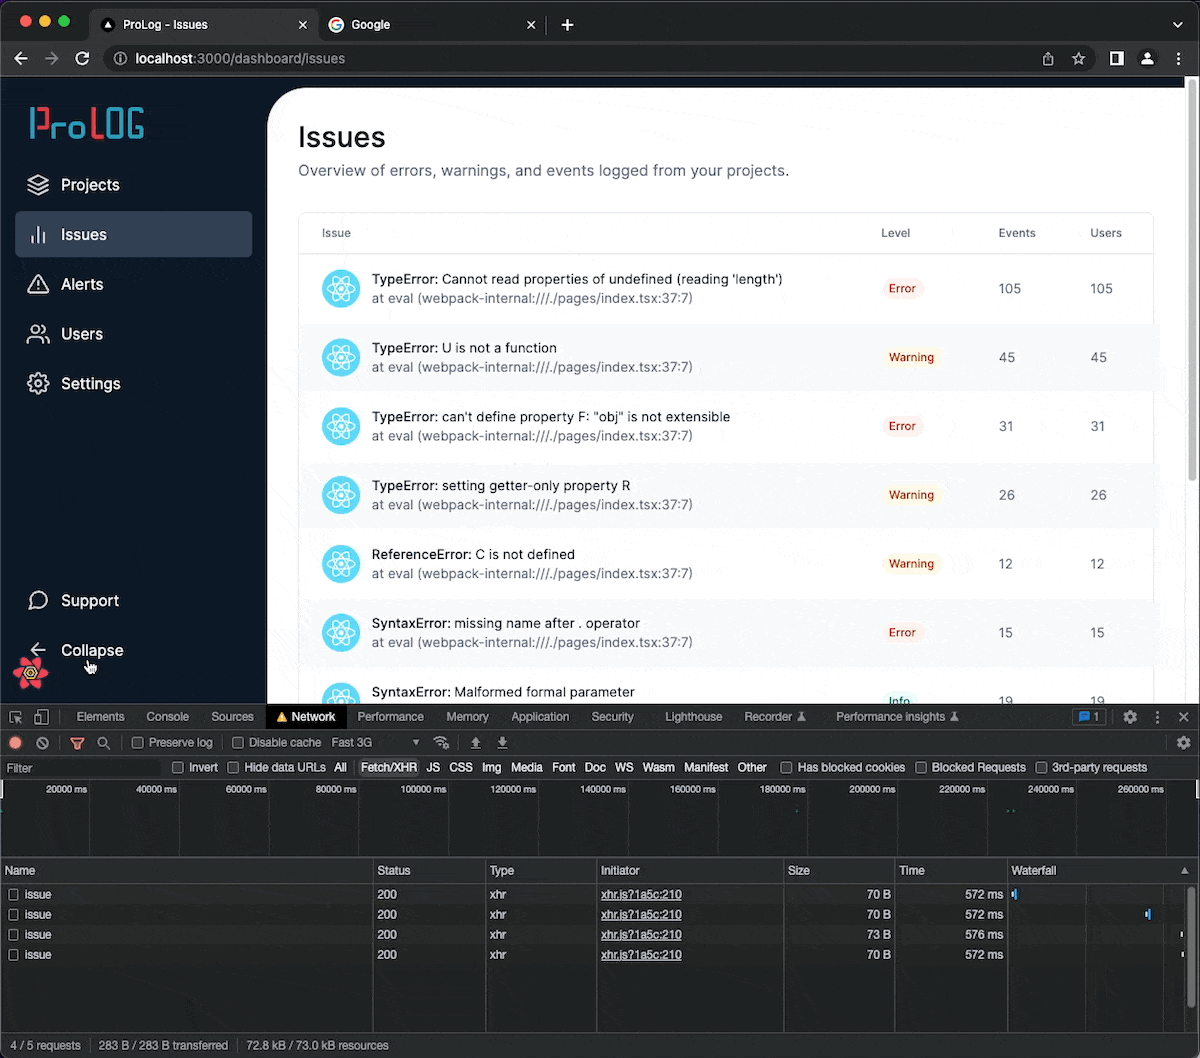
Task: Open the Users page icon
Action: pyautogui.click(x=38, y=334)
